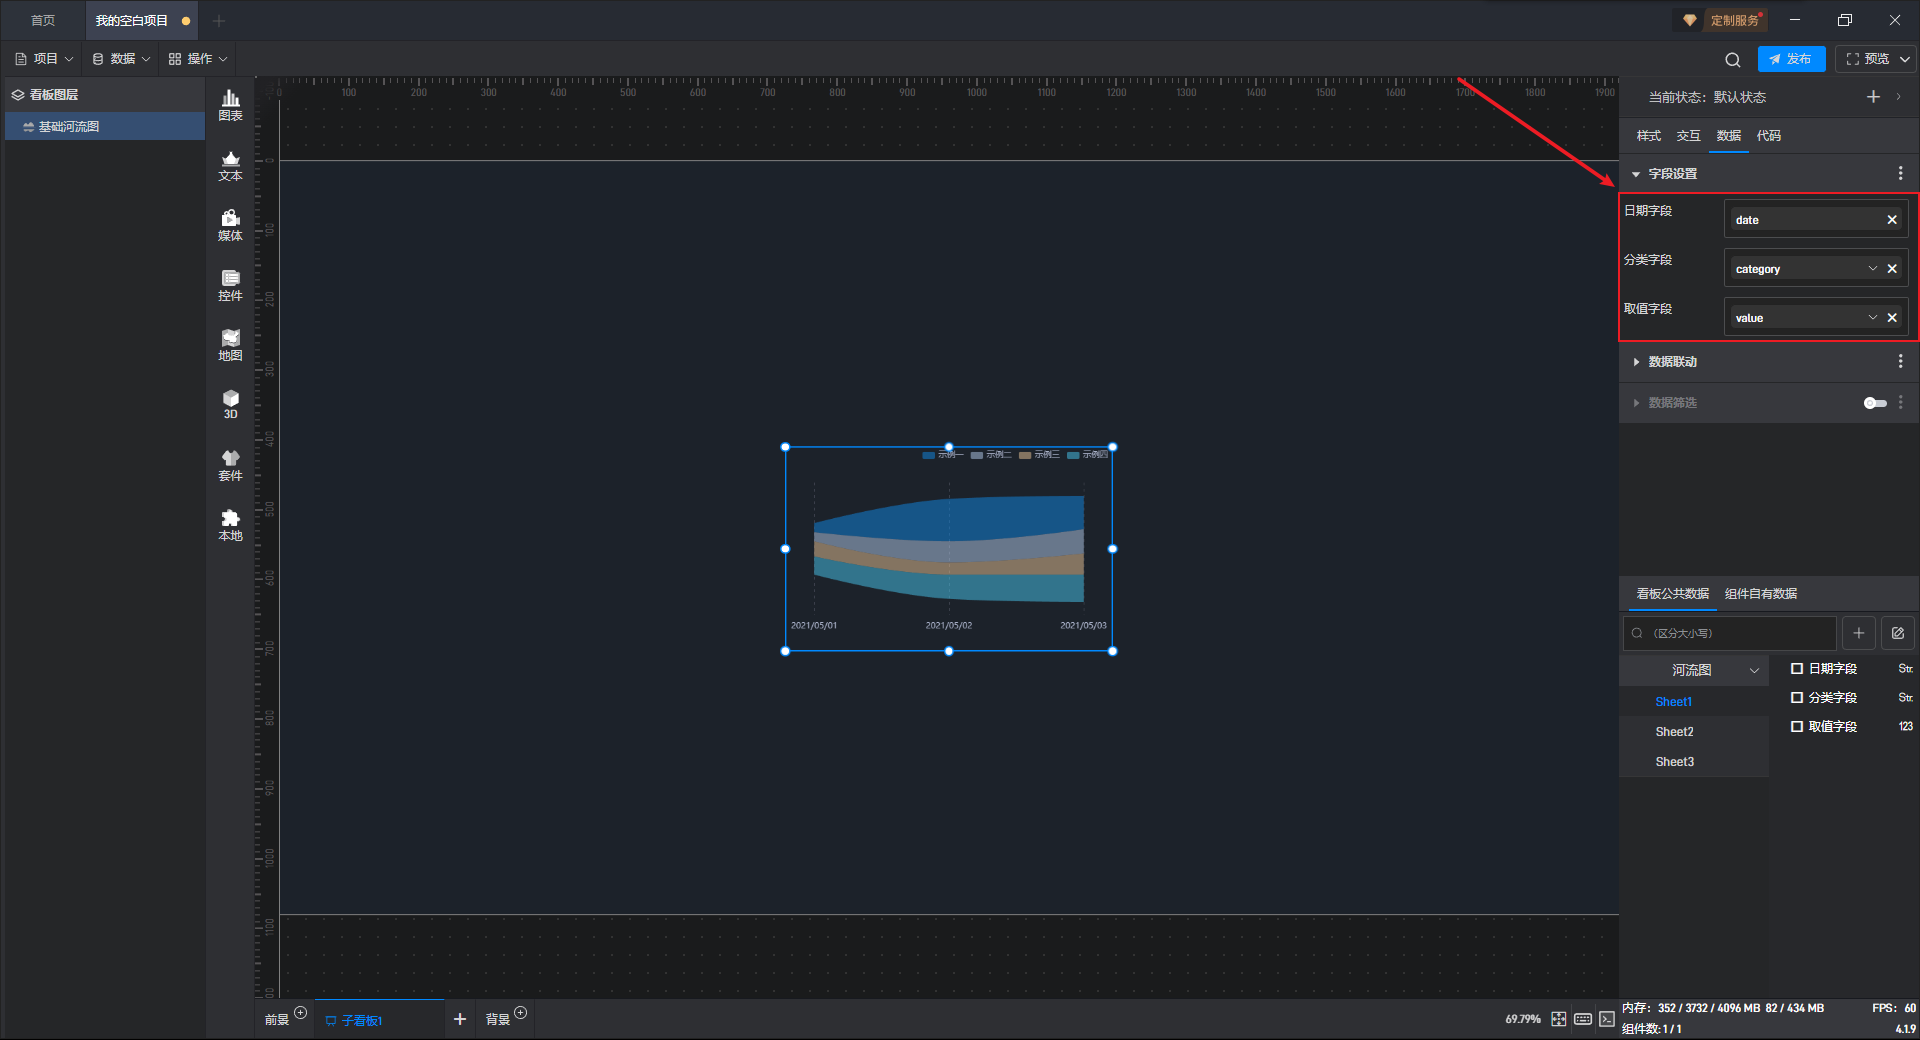Open the 套件 kit components panel
This screenshot has width=1920, height=1040.
pyautogui.click(x=230, y=465)
